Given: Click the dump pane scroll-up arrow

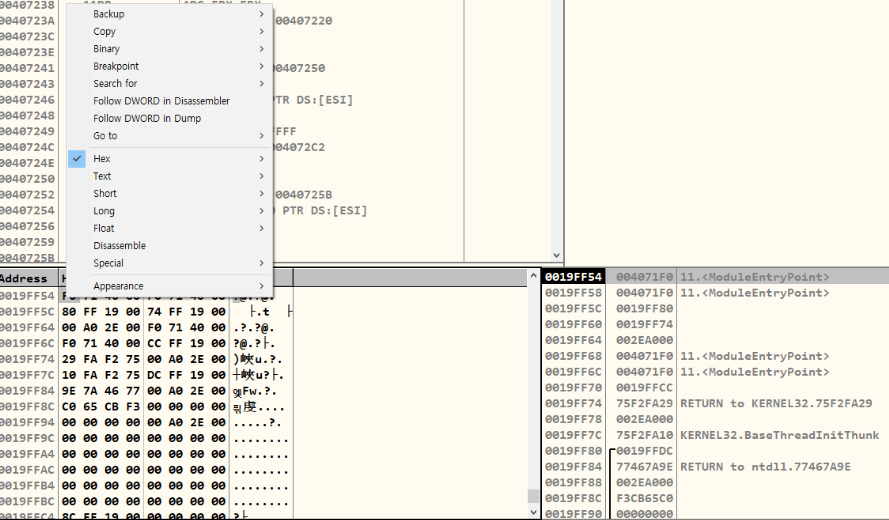Looking at the screenshot, I should (x=533, y=276).
